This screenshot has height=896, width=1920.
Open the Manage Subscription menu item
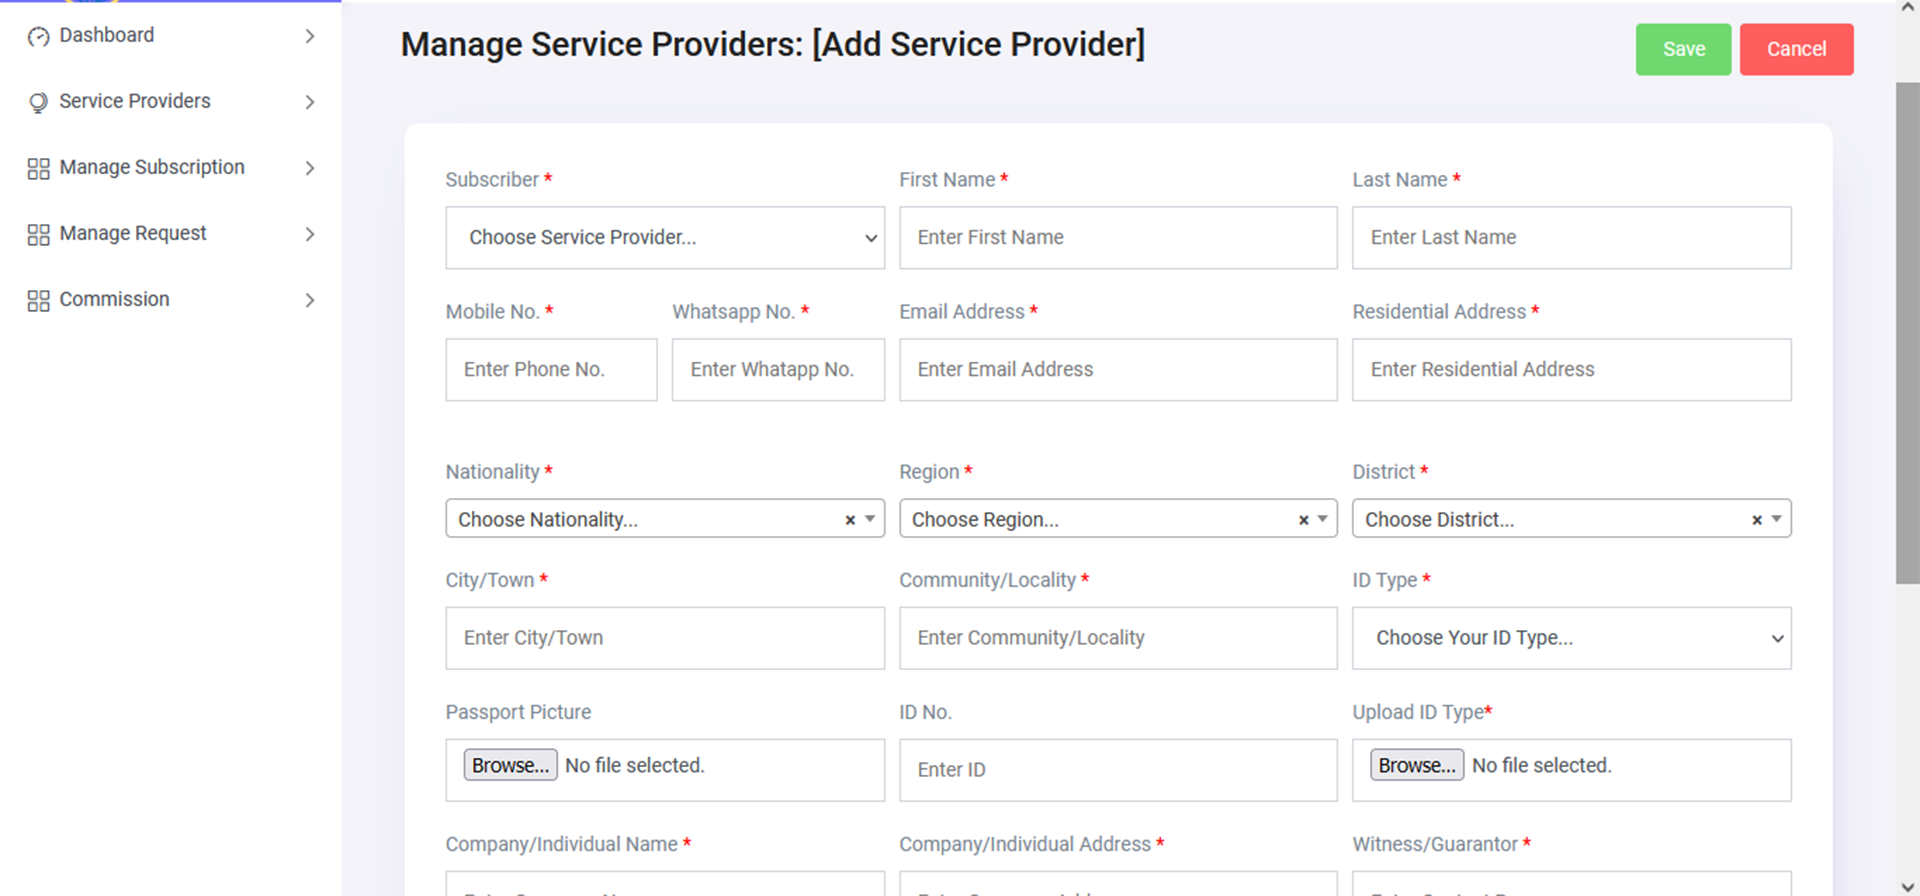click(x=152, y=168)
